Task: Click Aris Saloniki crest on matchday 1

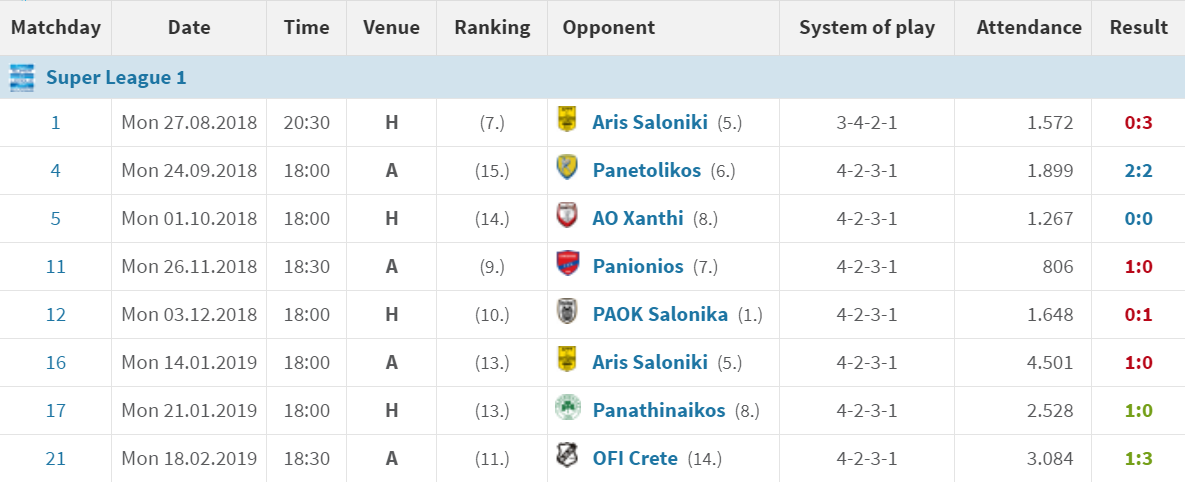Action: point(566,119)
